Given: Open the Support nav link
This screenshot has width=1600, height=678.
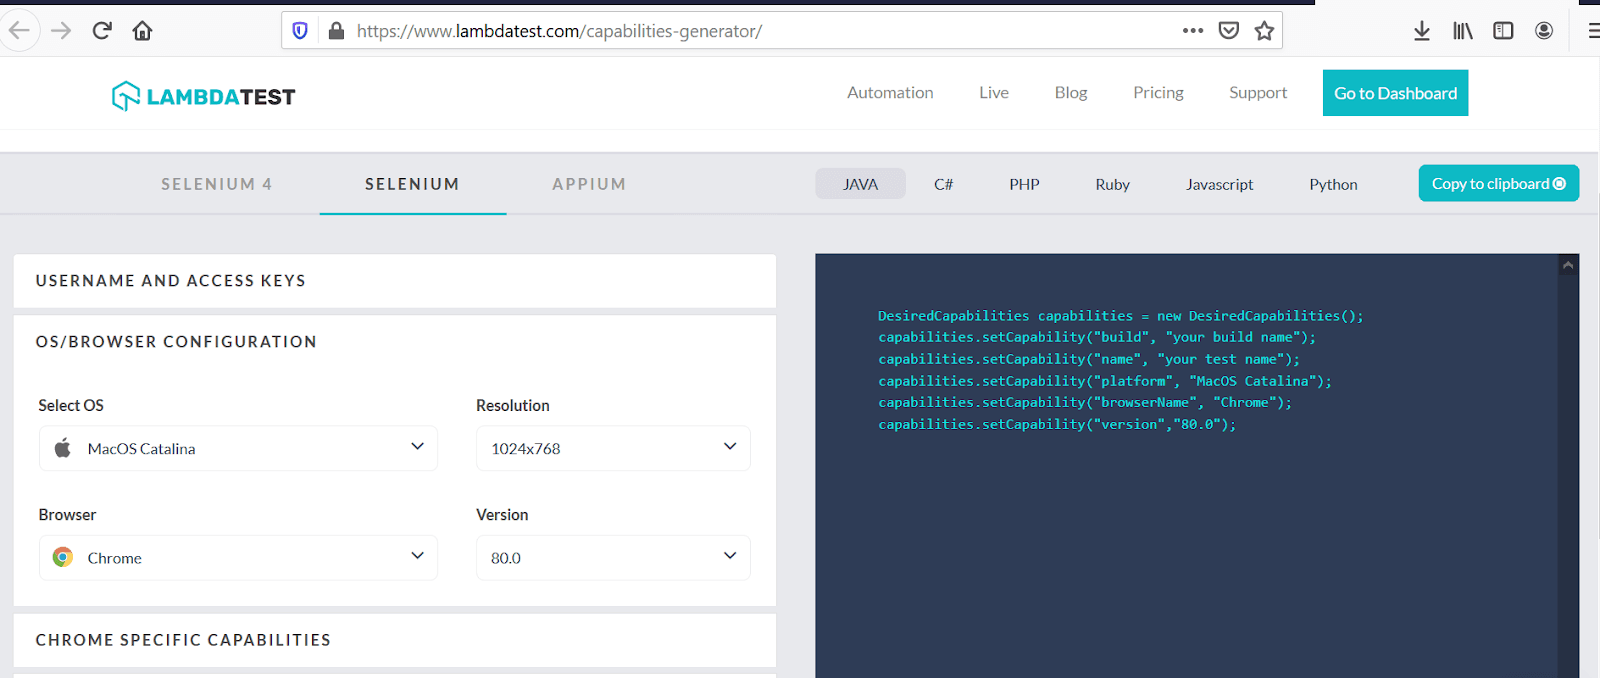Looking at the screenshot, I should click(1258, 92).
